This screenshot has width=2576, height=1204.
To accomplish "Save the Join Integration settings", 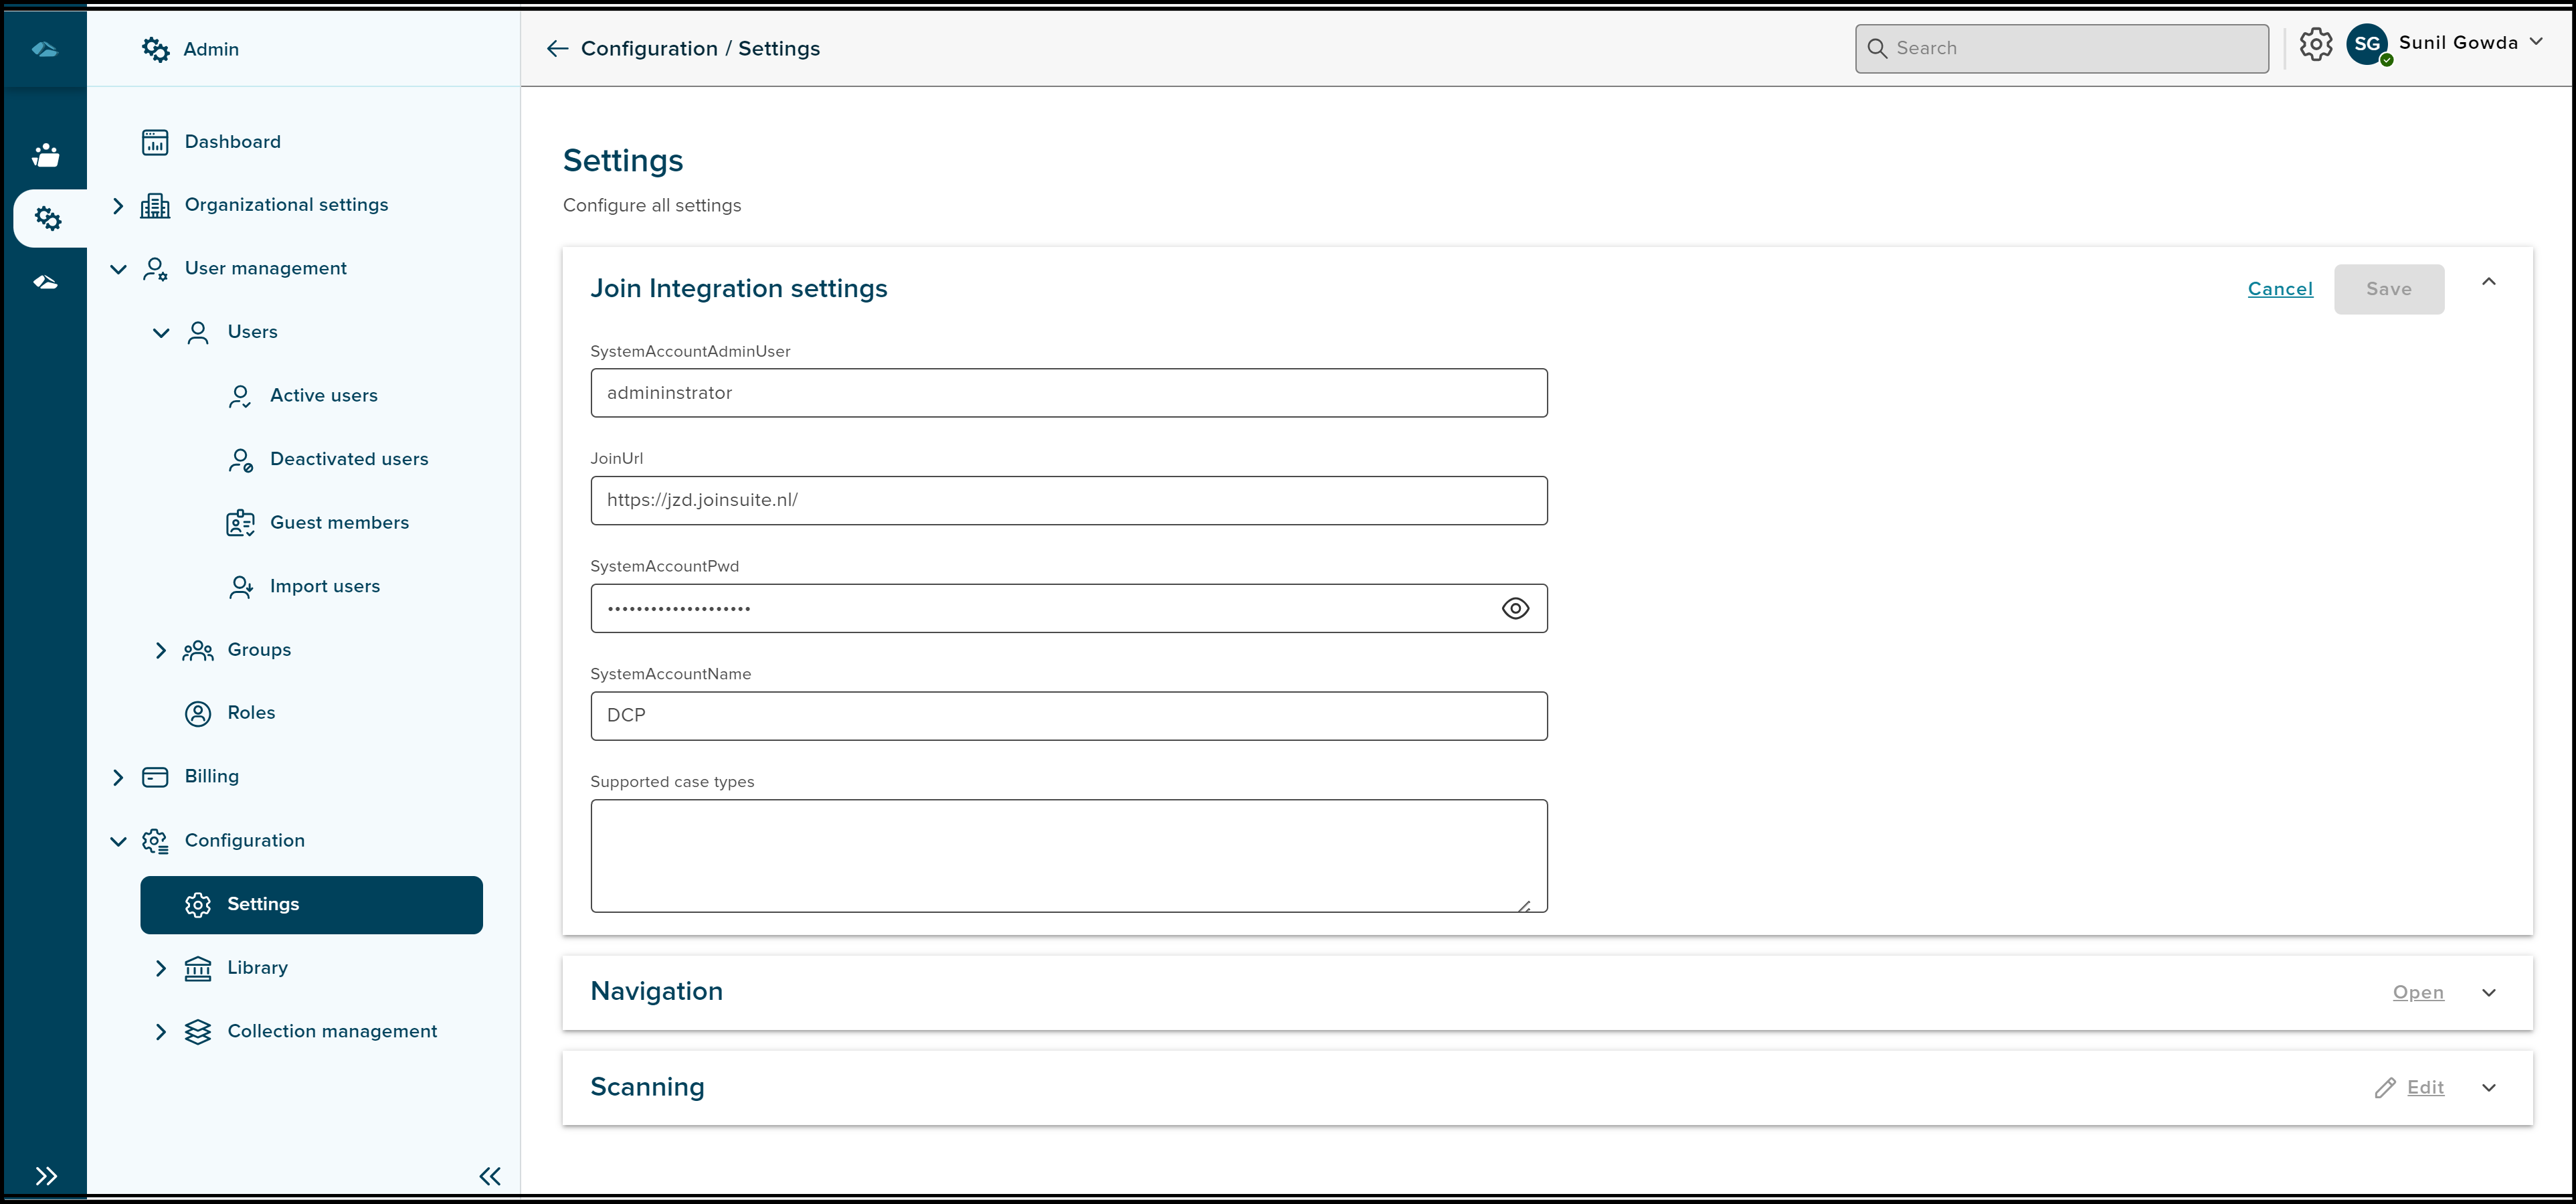I will click(x=2388, y=289).
